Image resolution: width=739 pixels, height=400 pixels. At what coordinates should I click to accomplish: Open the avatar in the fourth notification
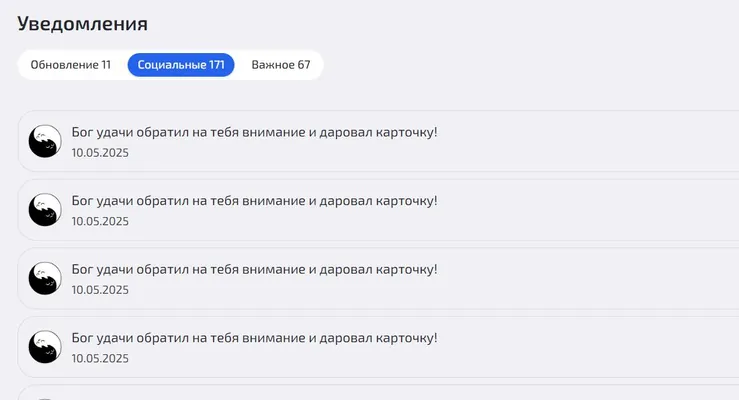[45, 347]
